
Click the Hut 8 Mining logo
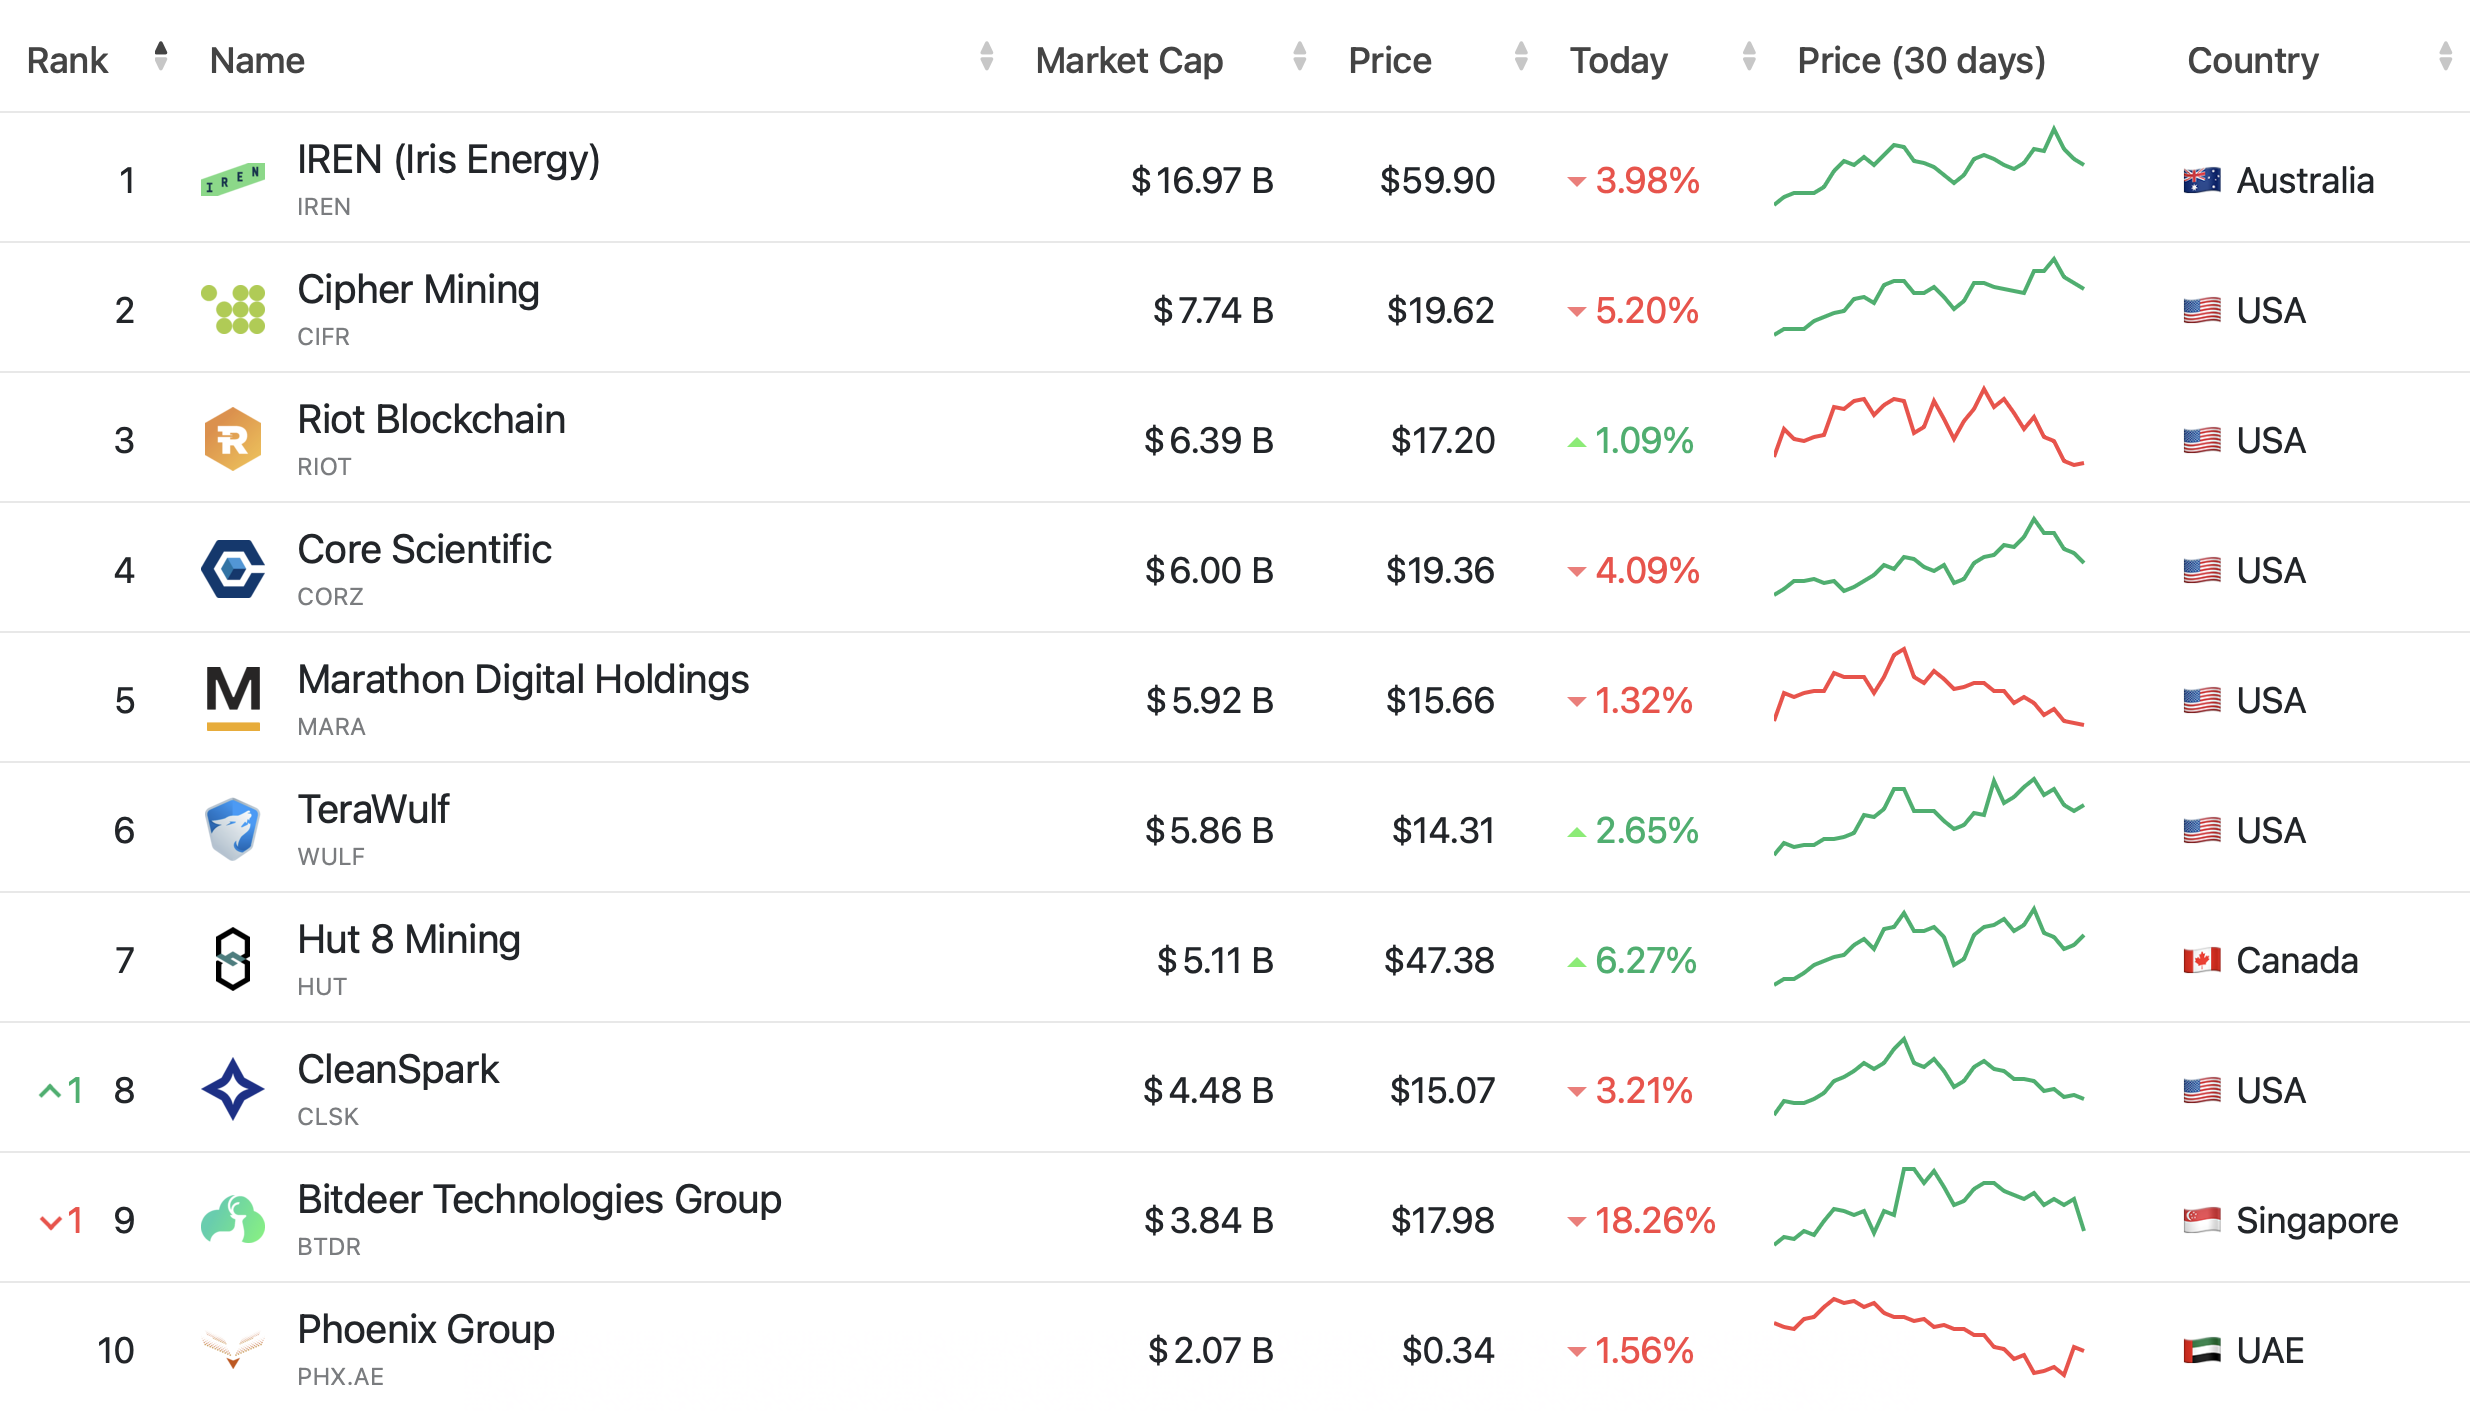(233, 959)
